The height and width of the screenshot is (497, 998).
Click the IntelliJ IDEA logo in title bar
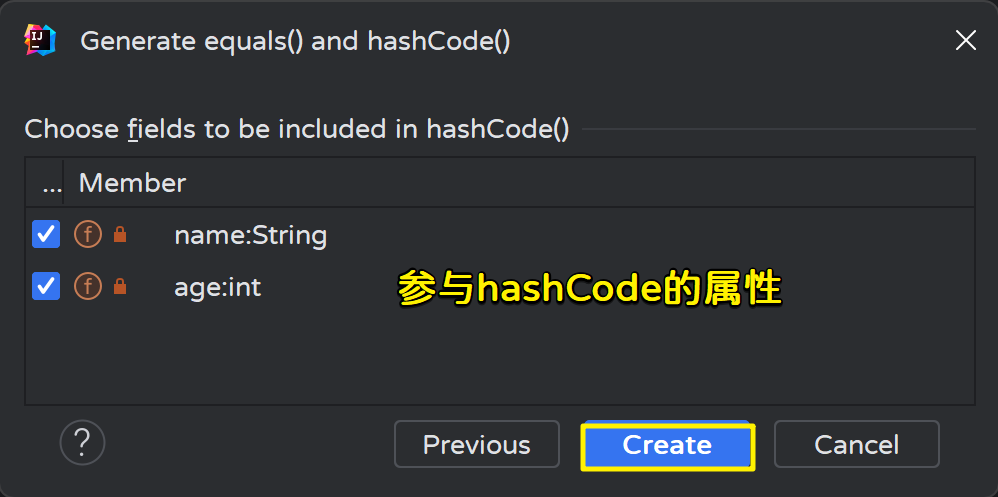coord(39,40)
